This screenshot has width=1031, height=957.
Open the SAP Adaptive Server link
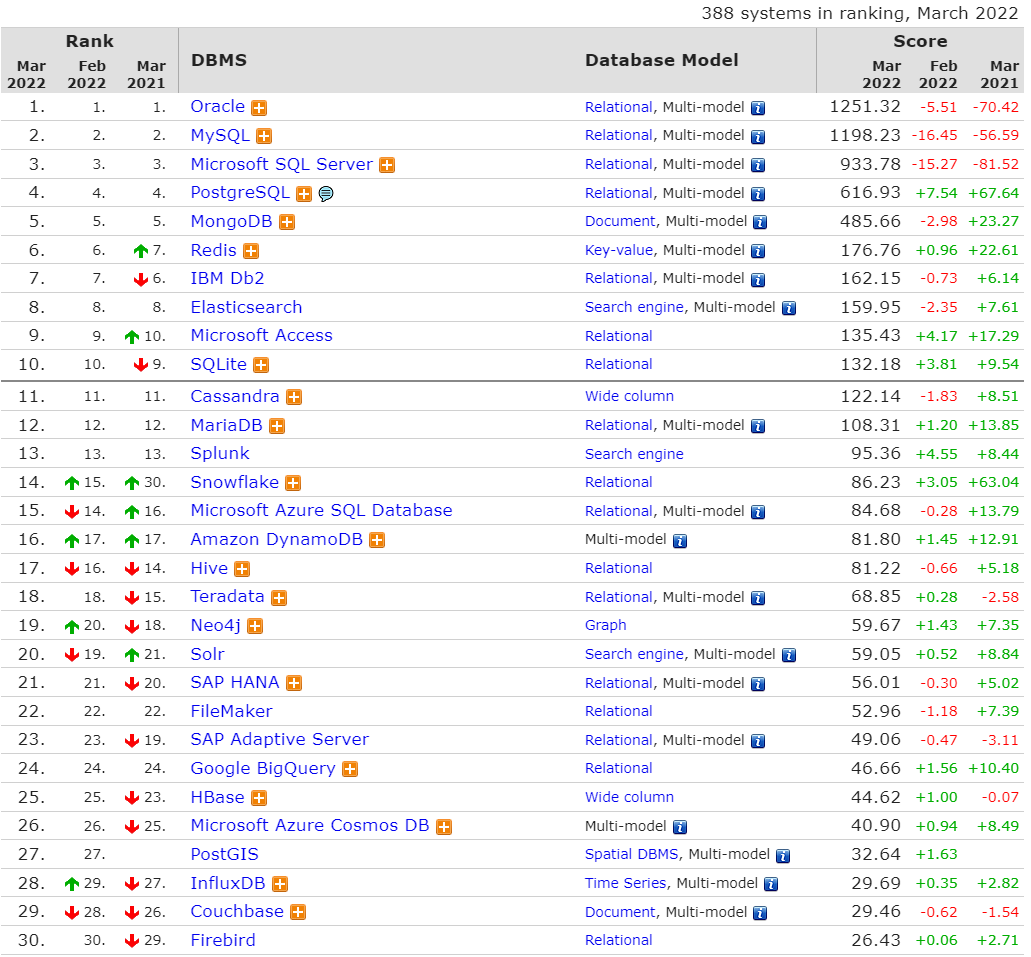pyautogui.click(x=280, y=740)
